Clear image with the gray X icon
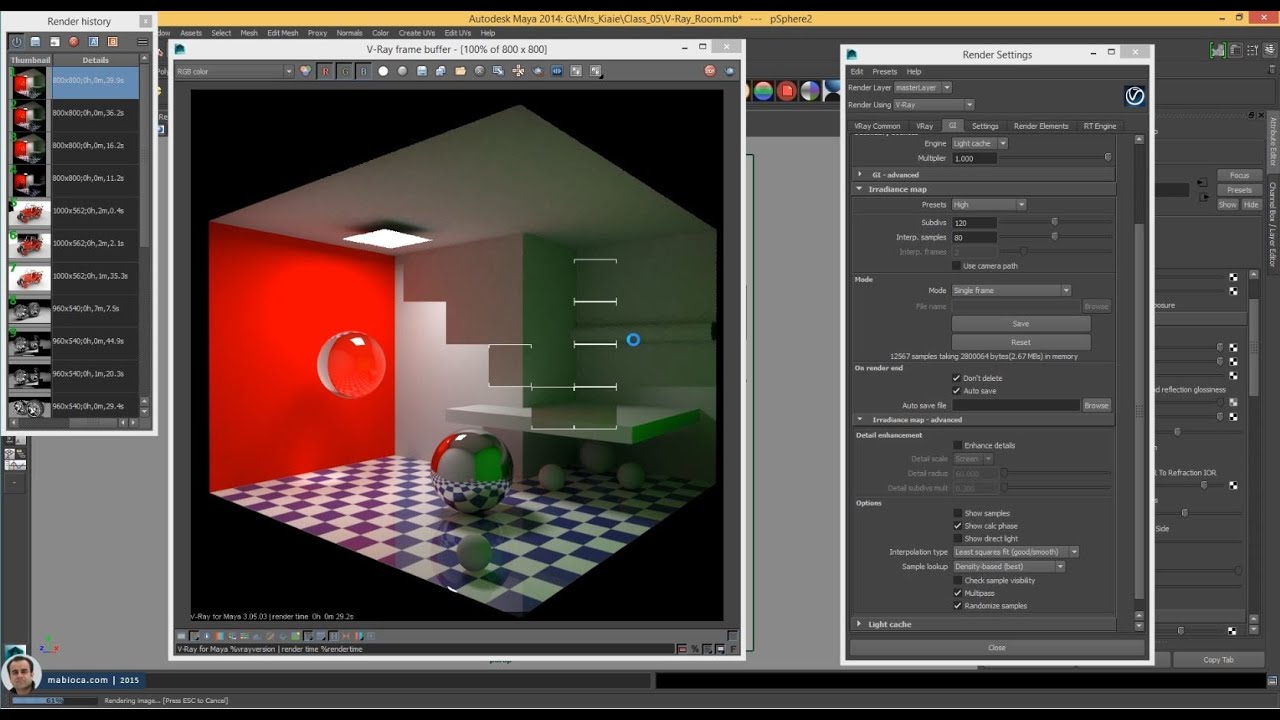1280x720 pixels. 480,71
